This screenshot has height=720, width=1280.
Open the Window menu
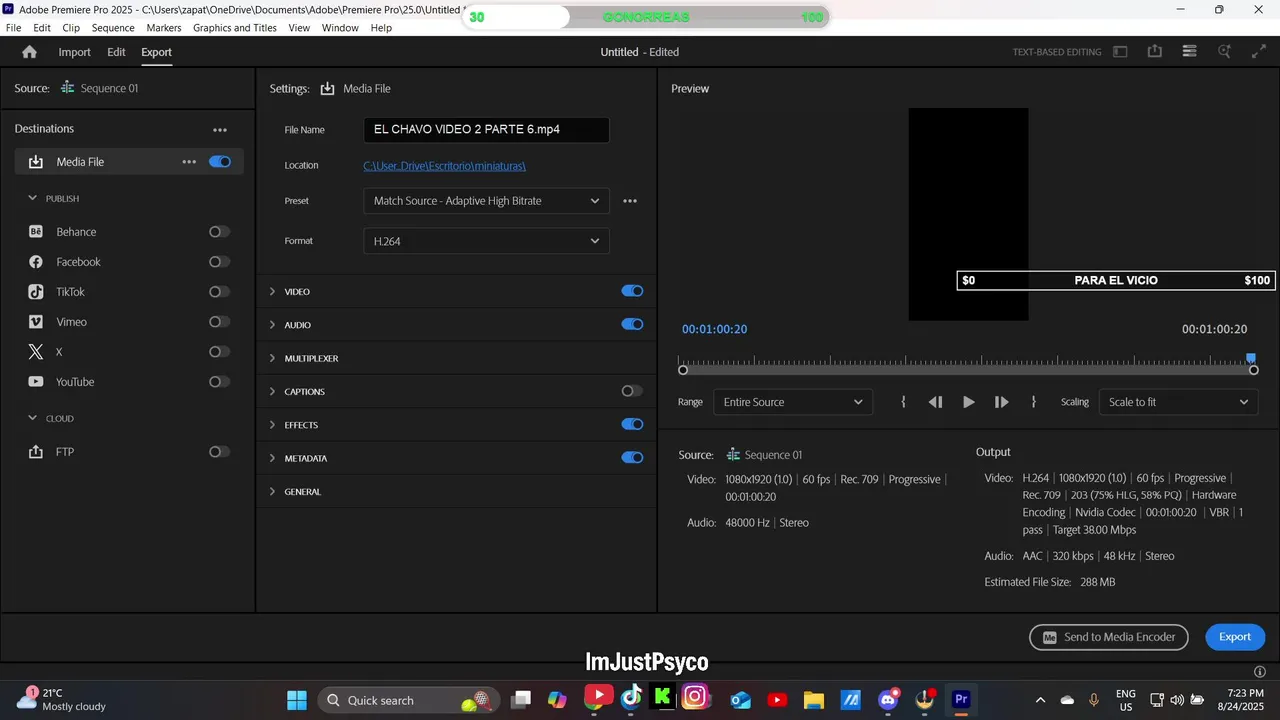coord(340,28)
